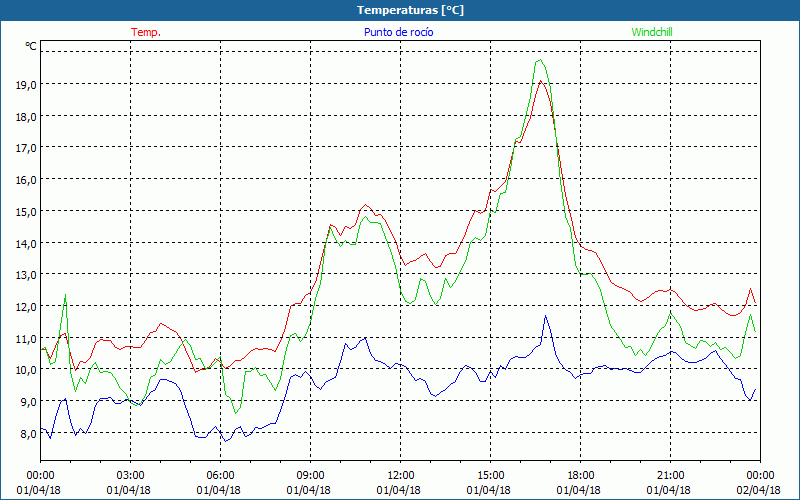Click the Temperaturas [°C] chart title
This screenshot has height=500, width=800.
pos(410,10)
